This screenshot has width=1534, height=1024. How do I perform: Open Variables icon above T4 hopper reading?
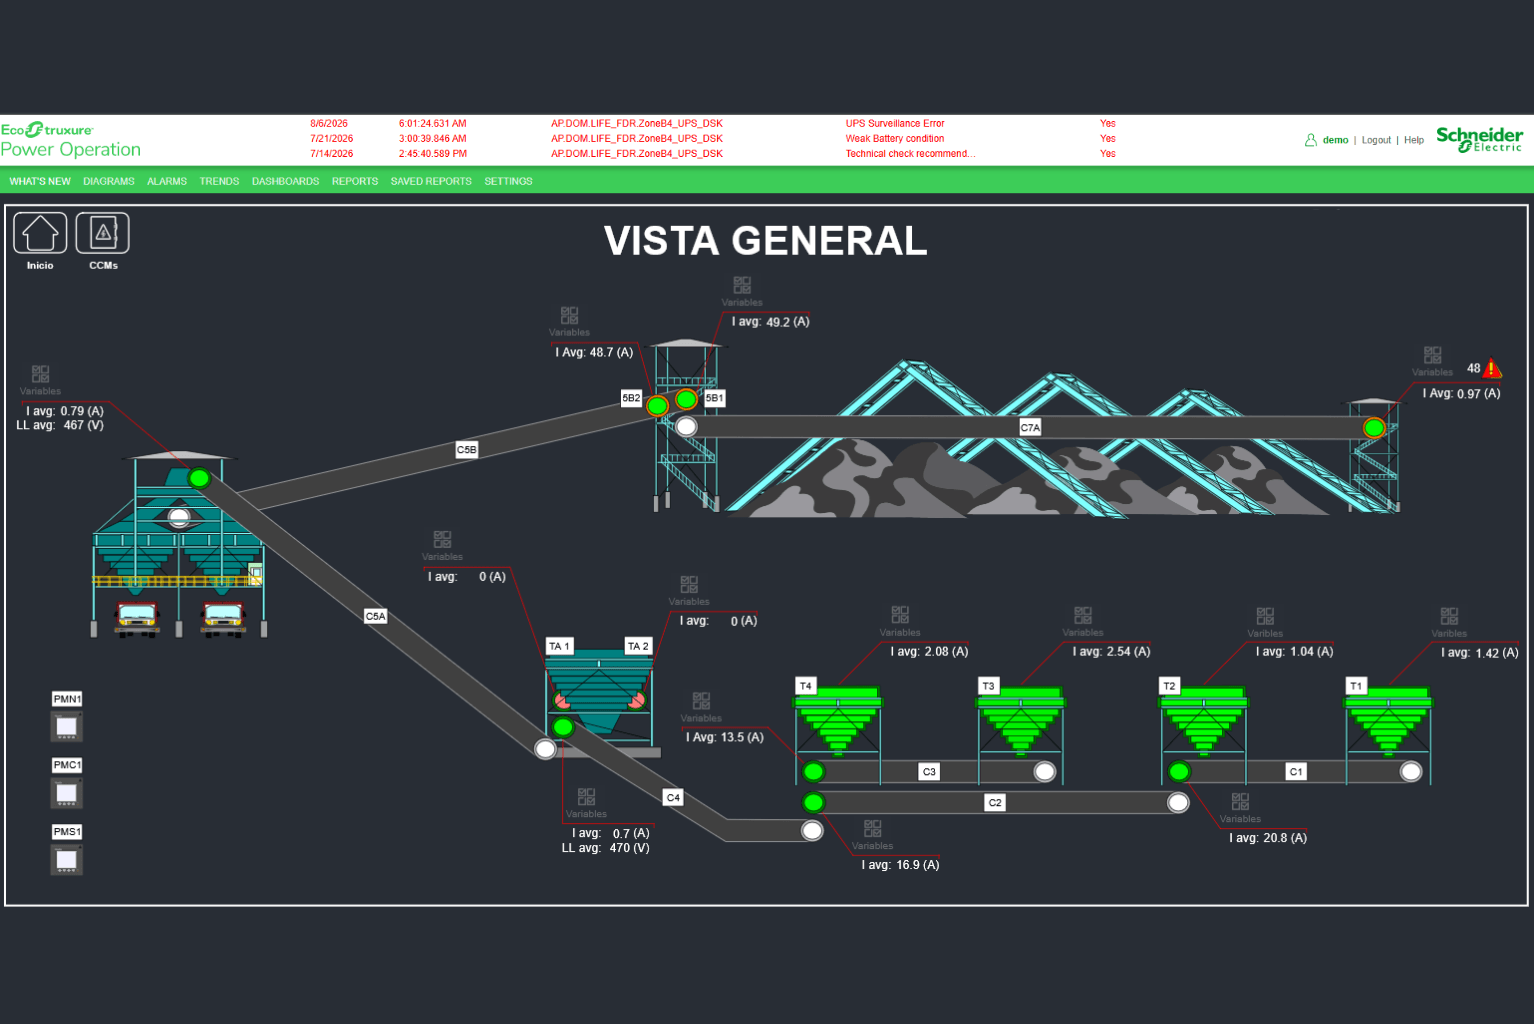(x=900, y=615)
